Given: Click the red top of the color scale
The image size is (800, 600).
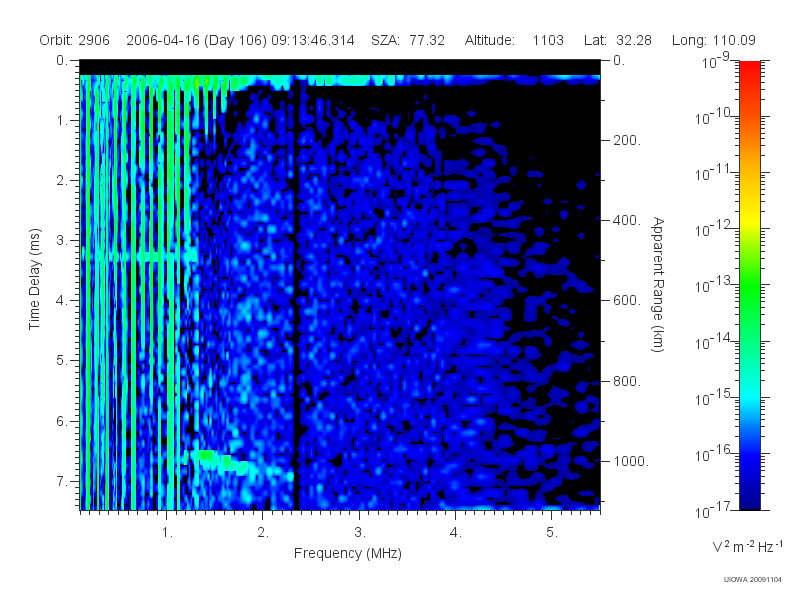Looking at the screenshot, I should [x=749, y=69].
